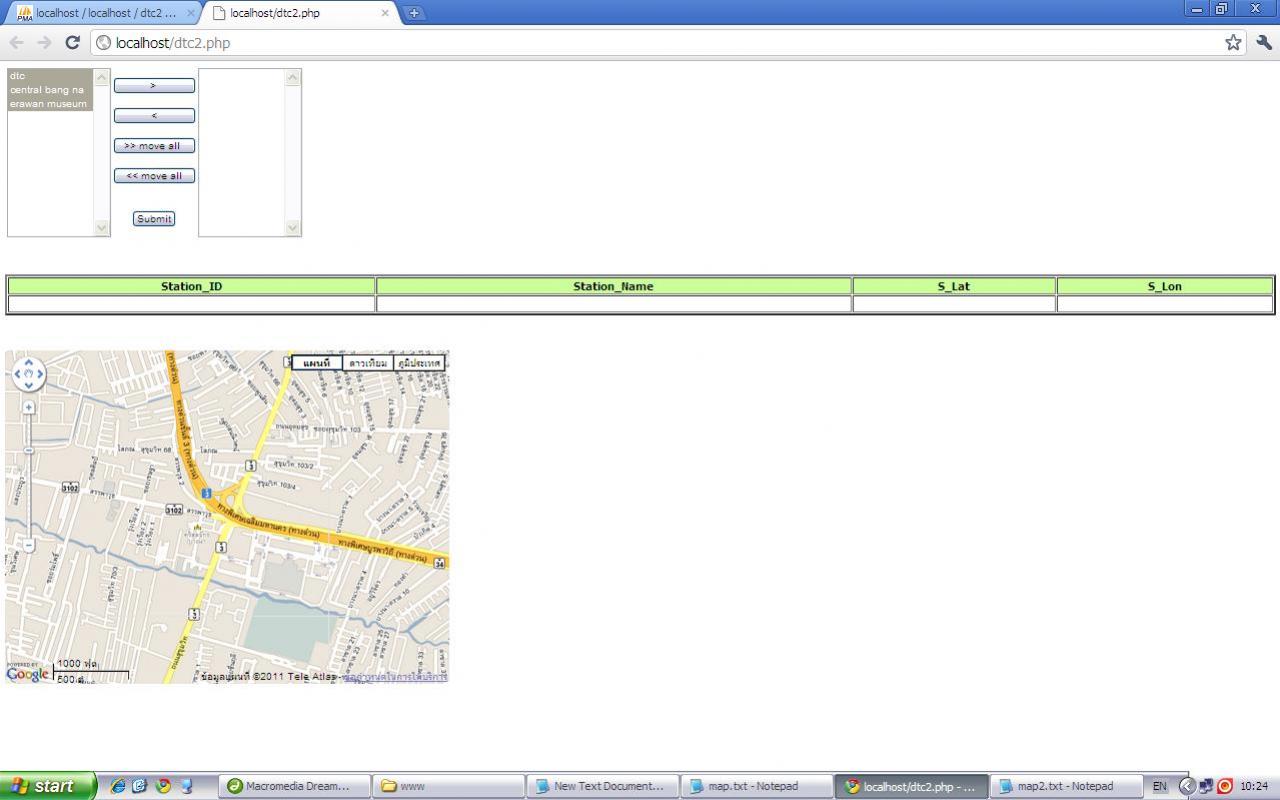Reload the page with the browser refresh icon
The image size is (1280, 800).
[x=72, y=42]
